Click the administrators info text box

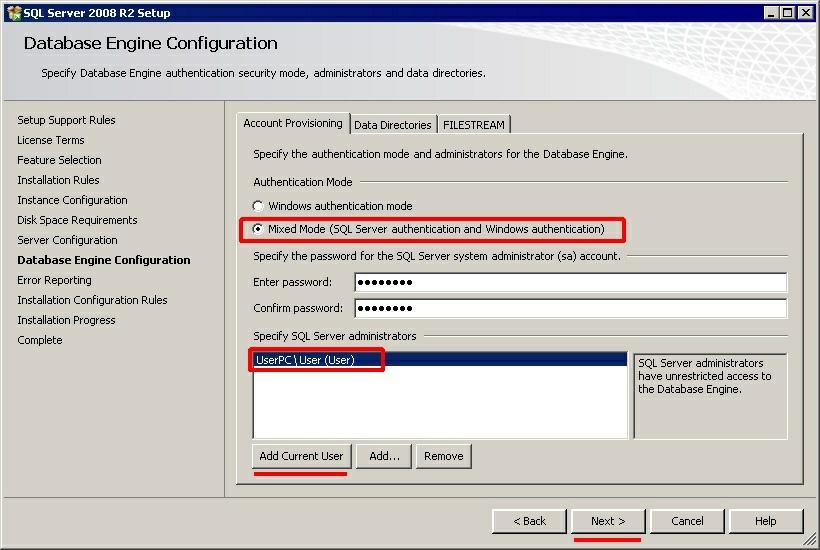click(710, 396)
